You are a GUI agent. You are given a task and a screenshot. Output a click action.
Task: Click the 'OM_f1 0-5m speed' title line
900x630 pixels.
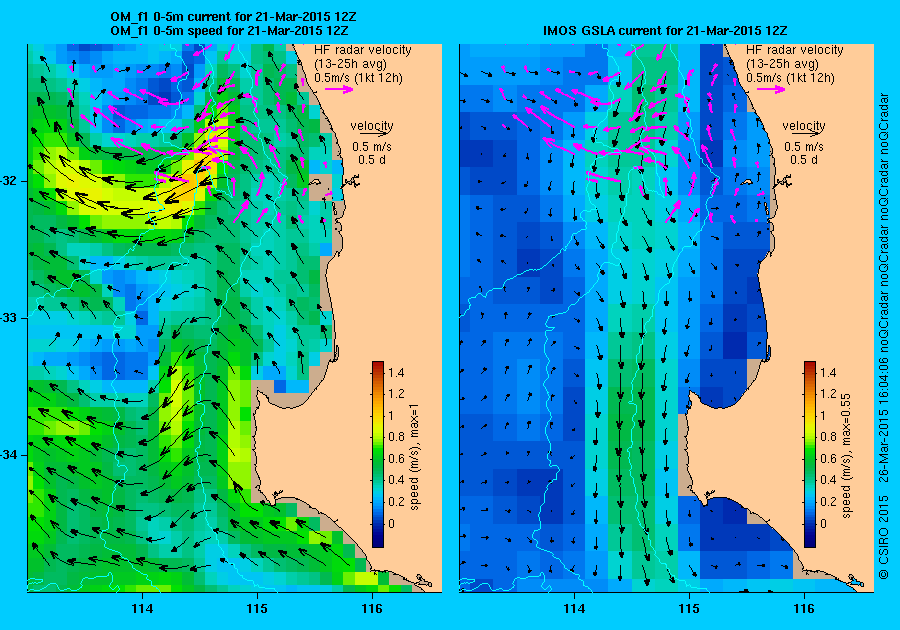pos(229,30)
